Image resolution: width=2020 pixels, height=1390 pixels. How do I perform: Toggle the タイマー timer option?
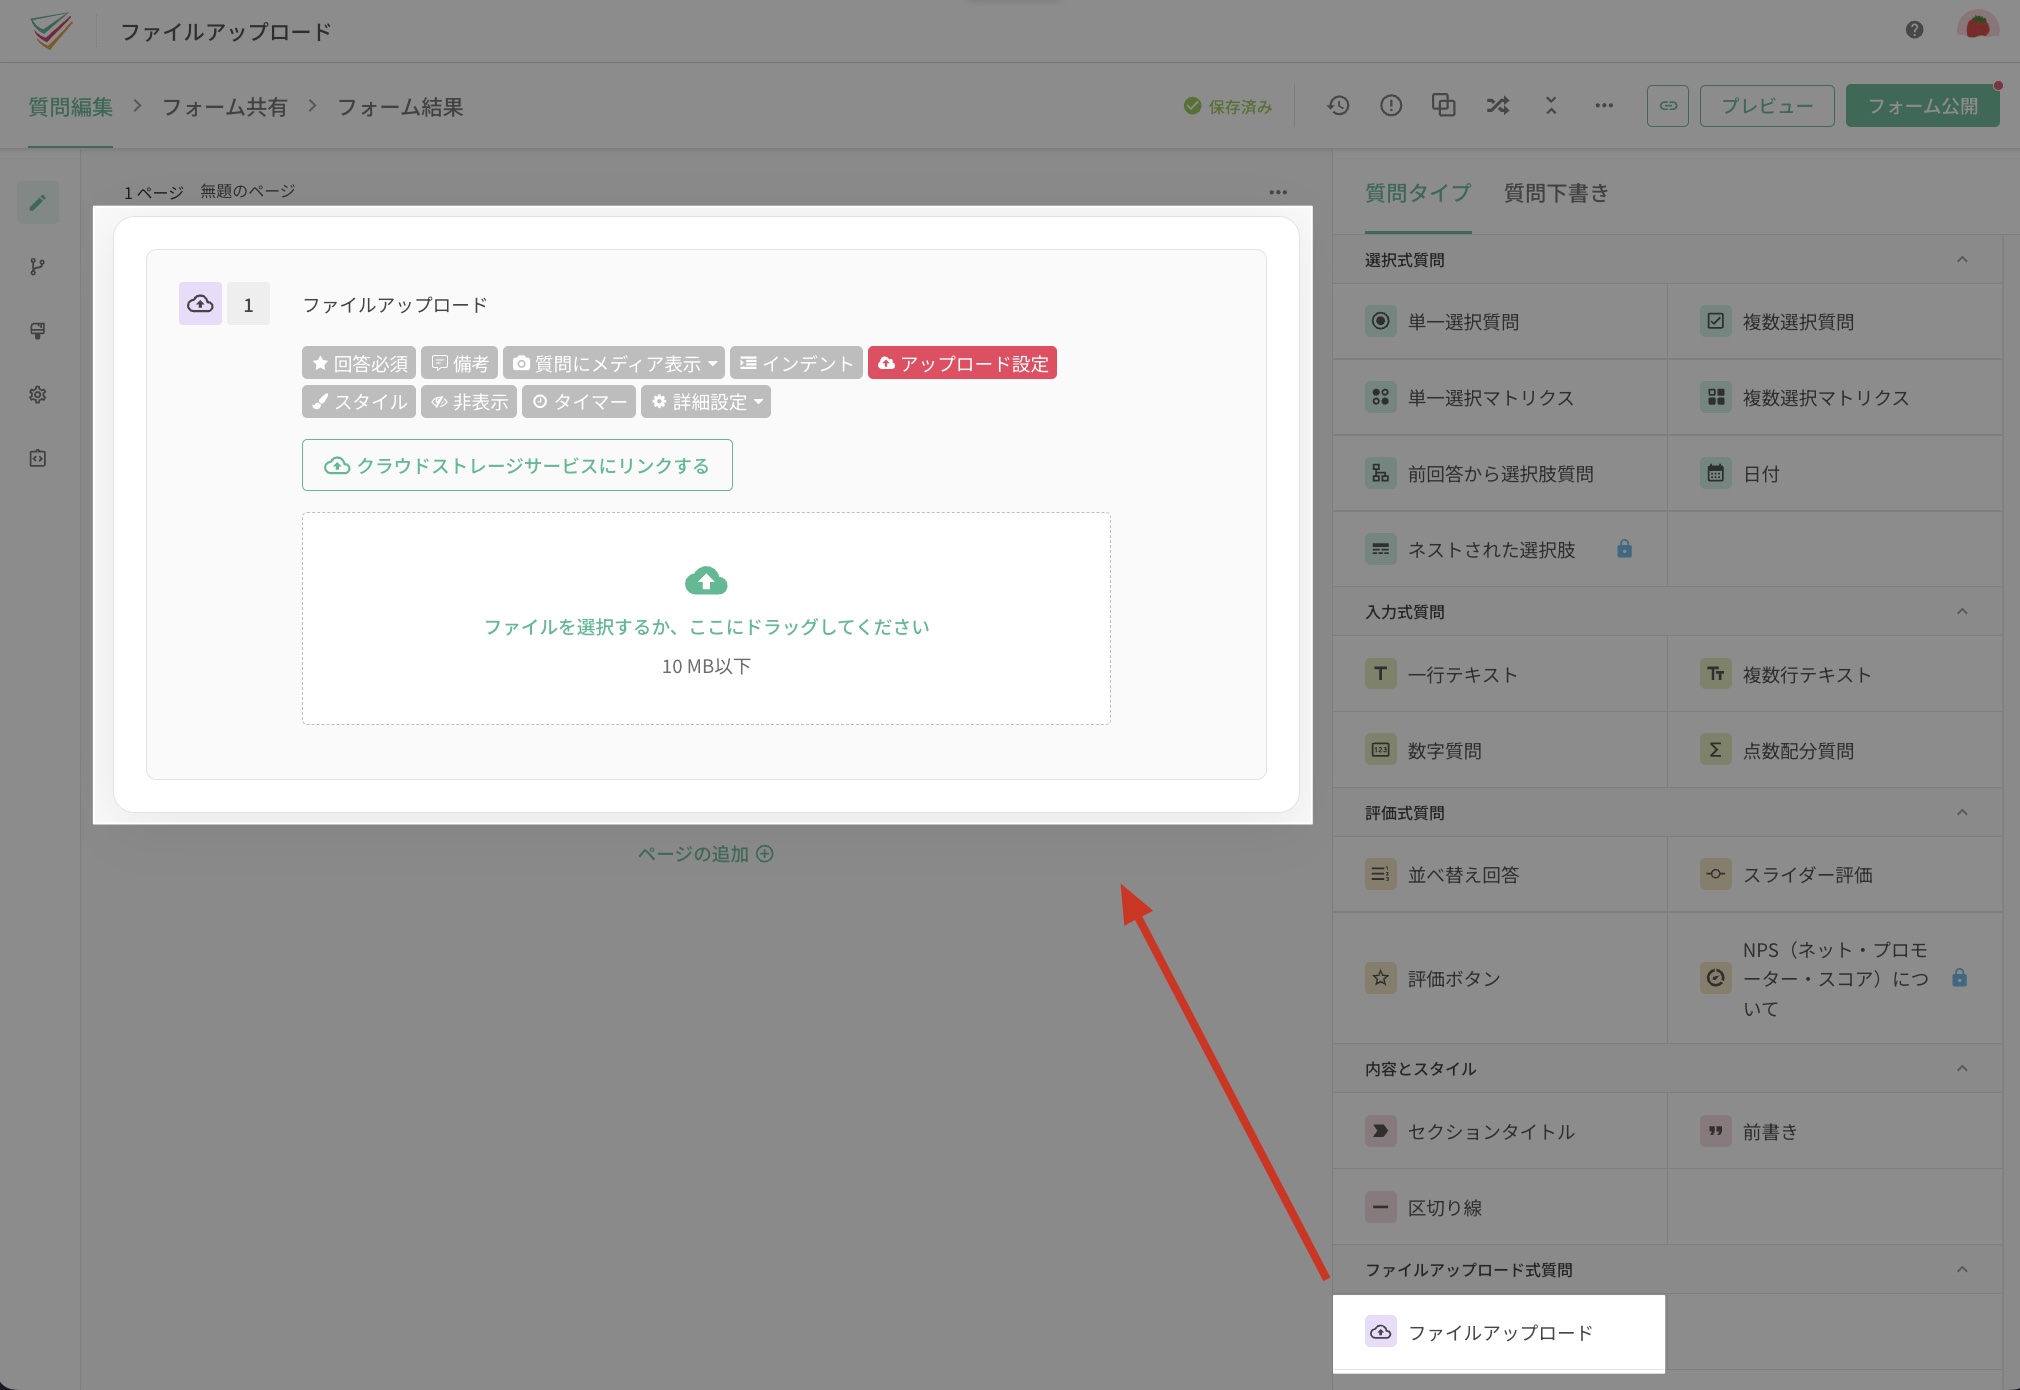(x=579, y=402)
